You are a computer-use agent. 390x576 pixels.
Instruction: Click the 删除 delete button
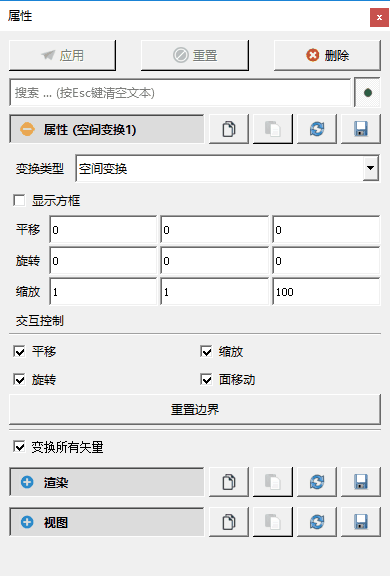327,55
